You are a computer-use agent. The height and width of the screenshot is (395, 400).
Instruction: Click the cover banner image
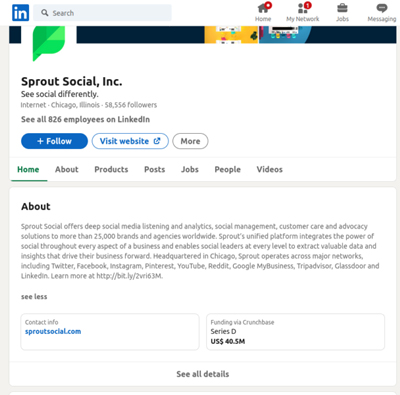pyautogui.click(x=236, y=35)
